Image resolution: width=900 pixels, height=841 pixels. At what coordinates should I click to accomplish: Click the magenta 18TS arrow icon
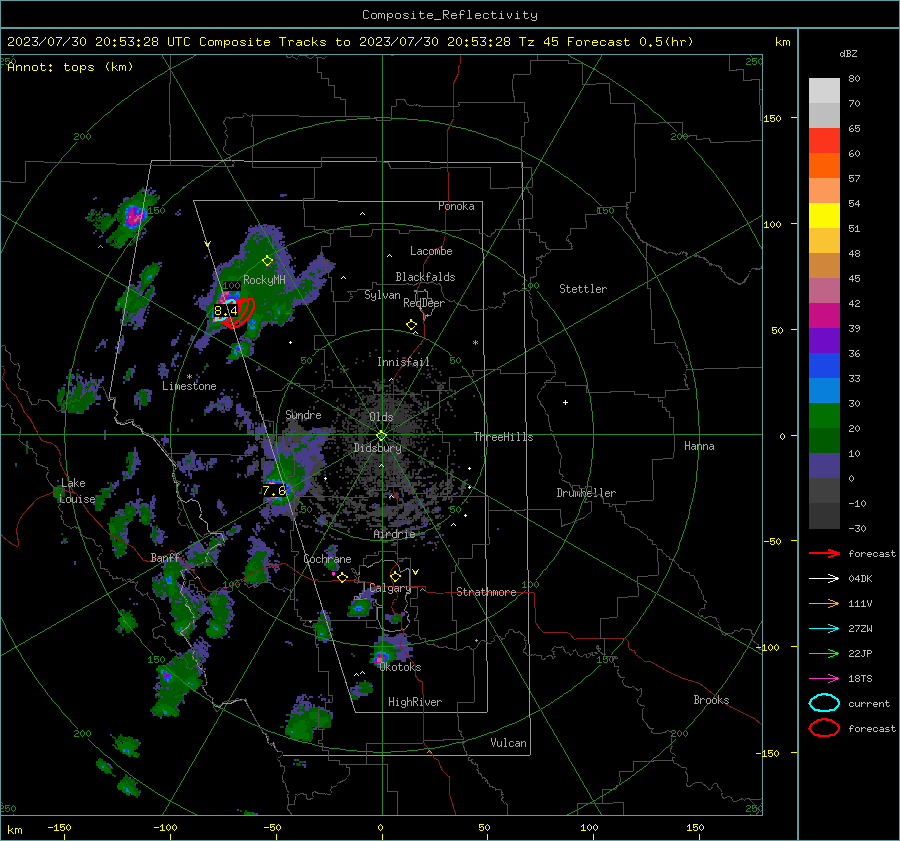click(824, 679)
